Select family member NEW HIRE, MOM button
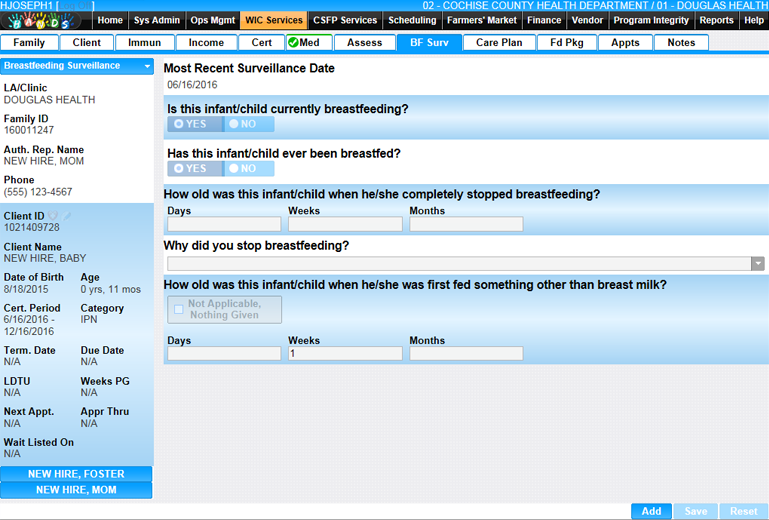This screenshot has width=769, height=520. pyautogui.click(x=76, y=490)
